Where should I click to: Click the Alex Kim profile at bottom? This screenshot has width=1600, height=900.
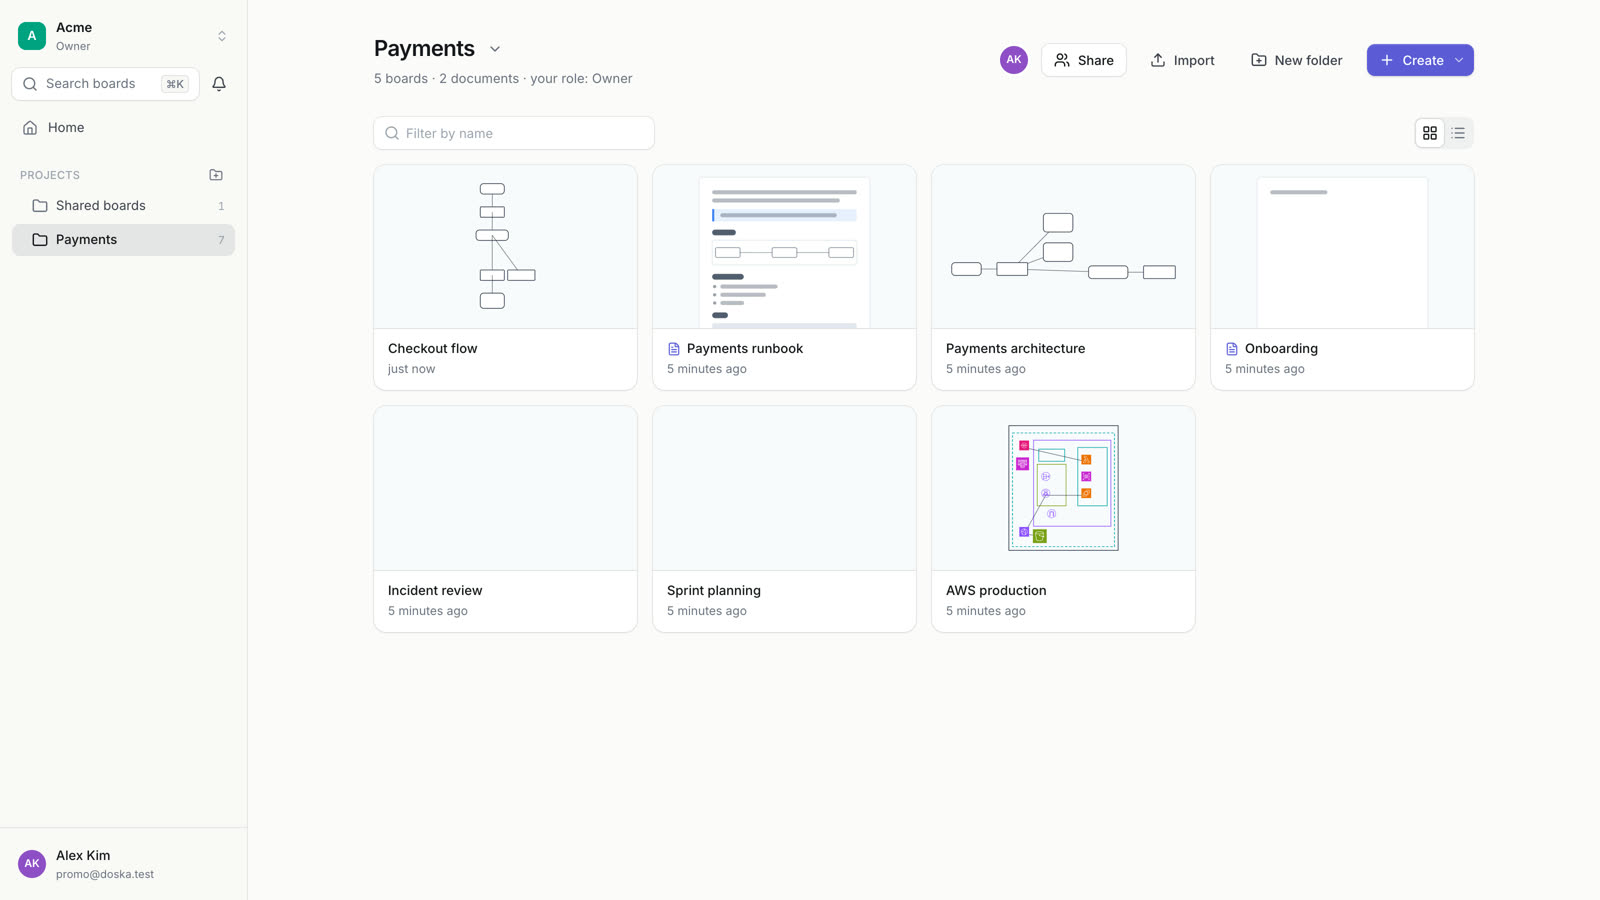pyautogui.click(x=124, y=864)
